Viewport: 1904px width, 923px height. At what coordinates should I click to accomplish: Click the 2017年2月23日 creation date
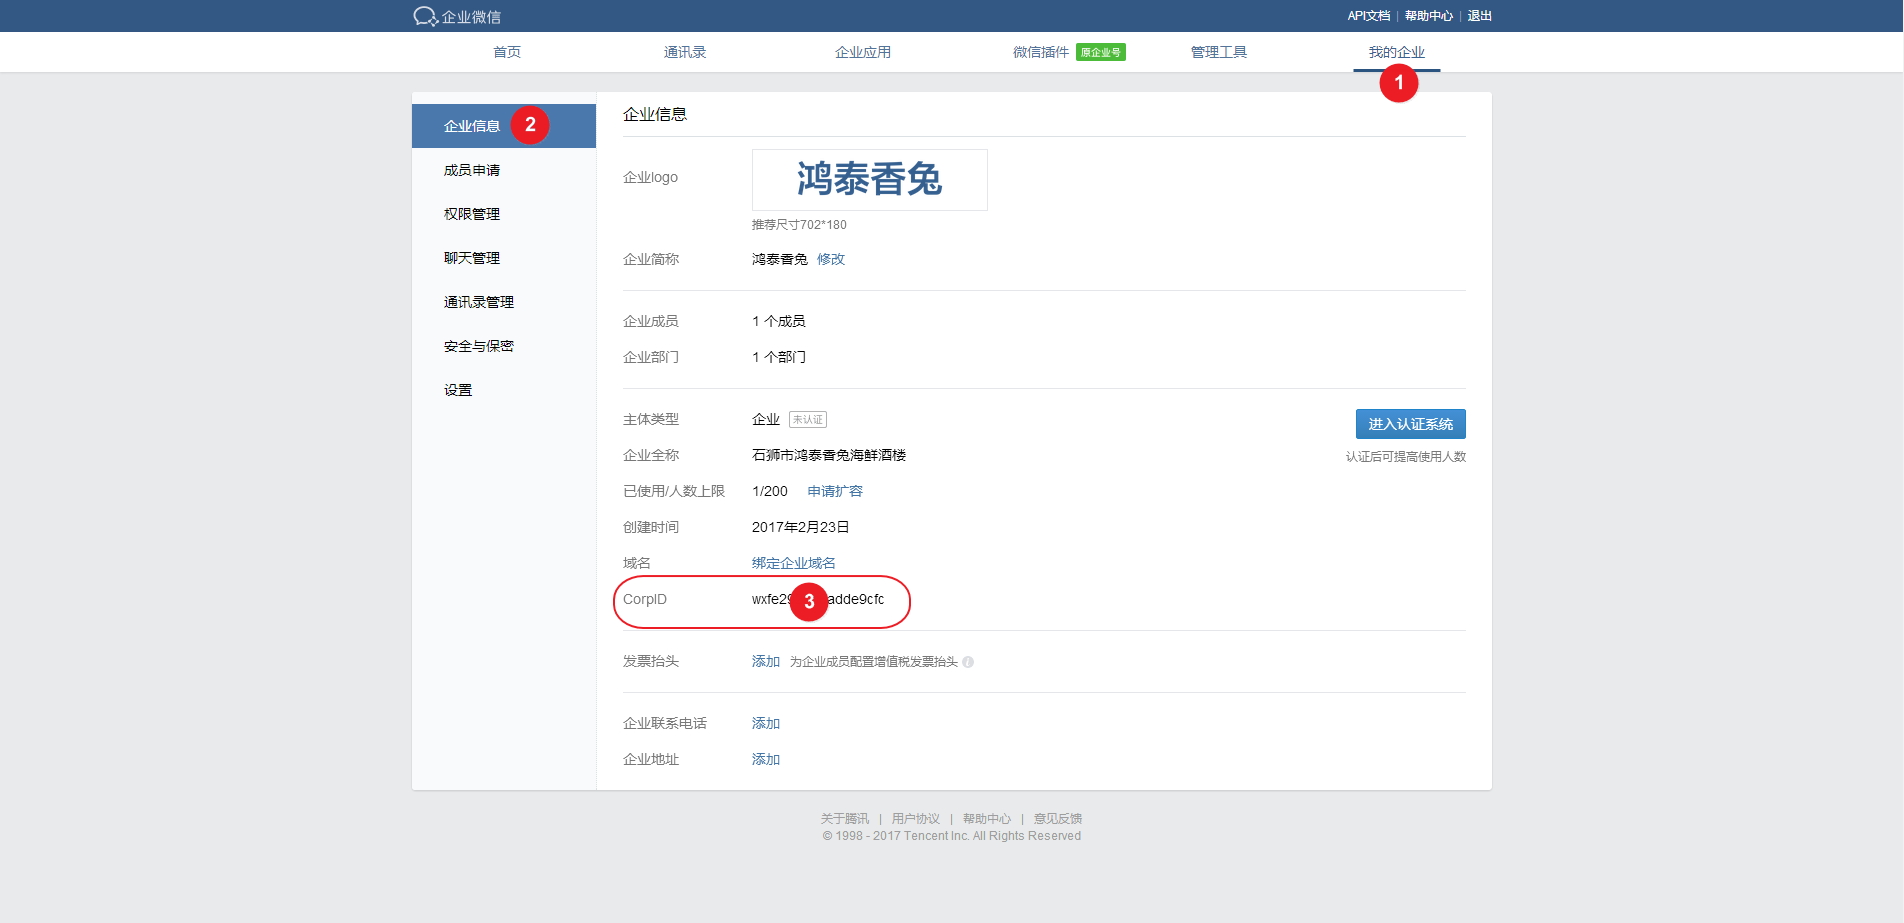point(801,527)
